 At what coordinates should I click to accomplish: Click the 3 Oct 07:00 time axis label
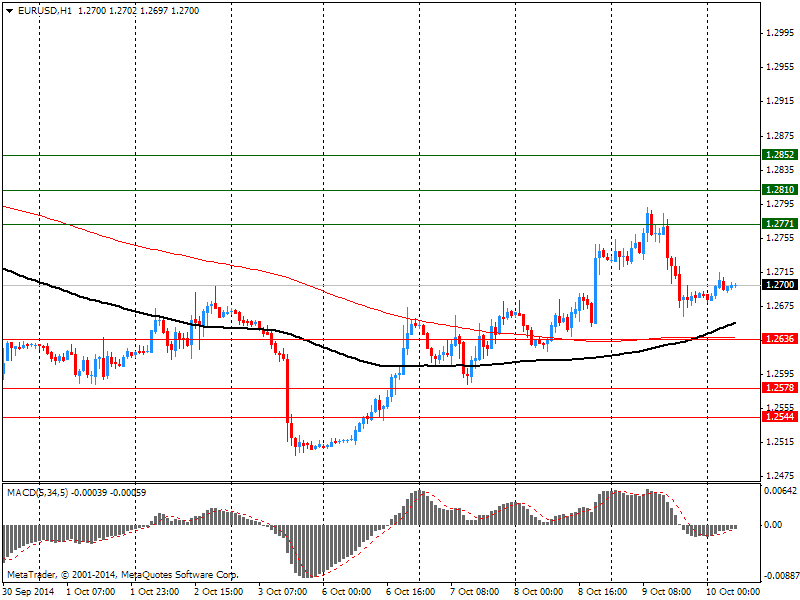283,592
